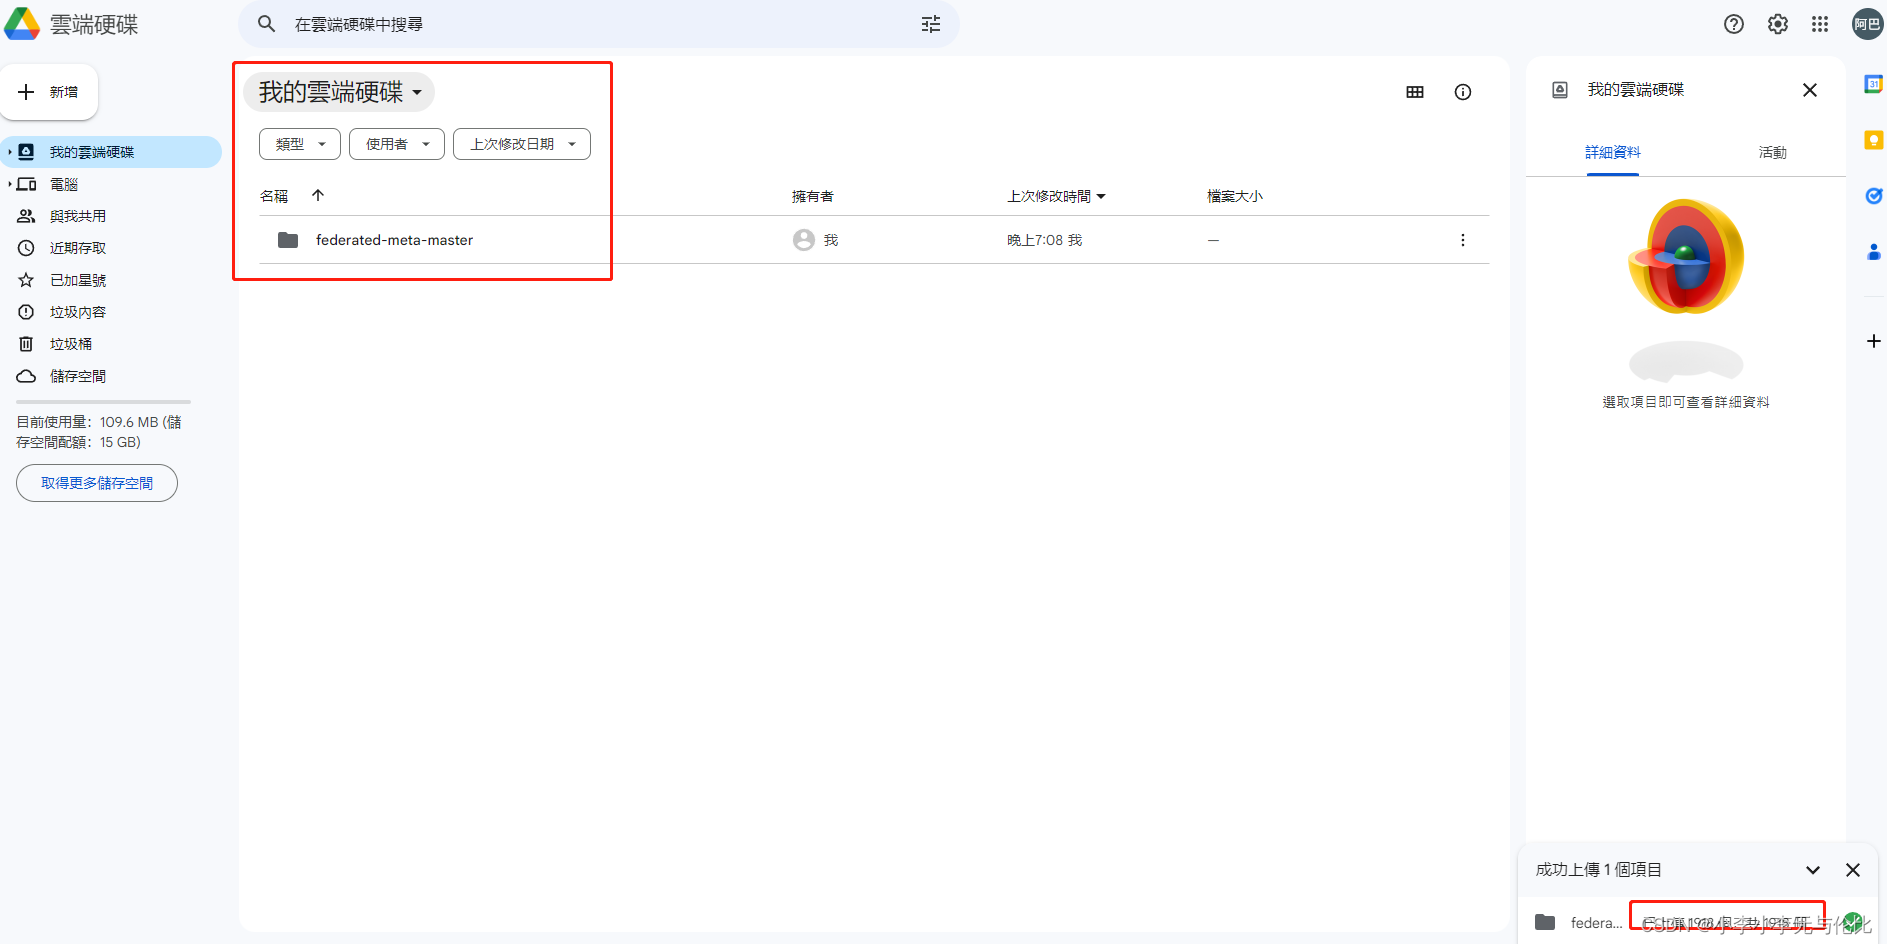Image resolution: width=1887 pixels, height=944 pixels.
Task: Open the help icon
Action: [1733, 24]
